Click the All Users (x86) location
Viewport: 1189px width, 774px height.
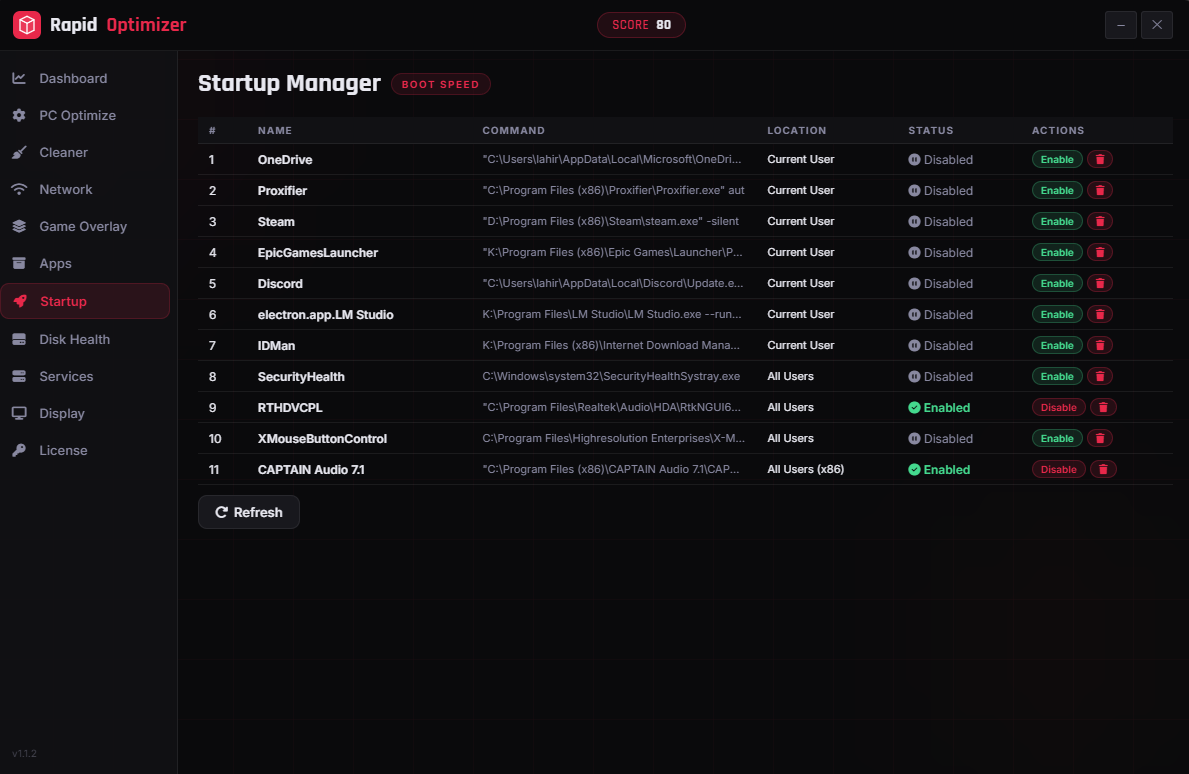pyautogui.click(x=805, y=469)
